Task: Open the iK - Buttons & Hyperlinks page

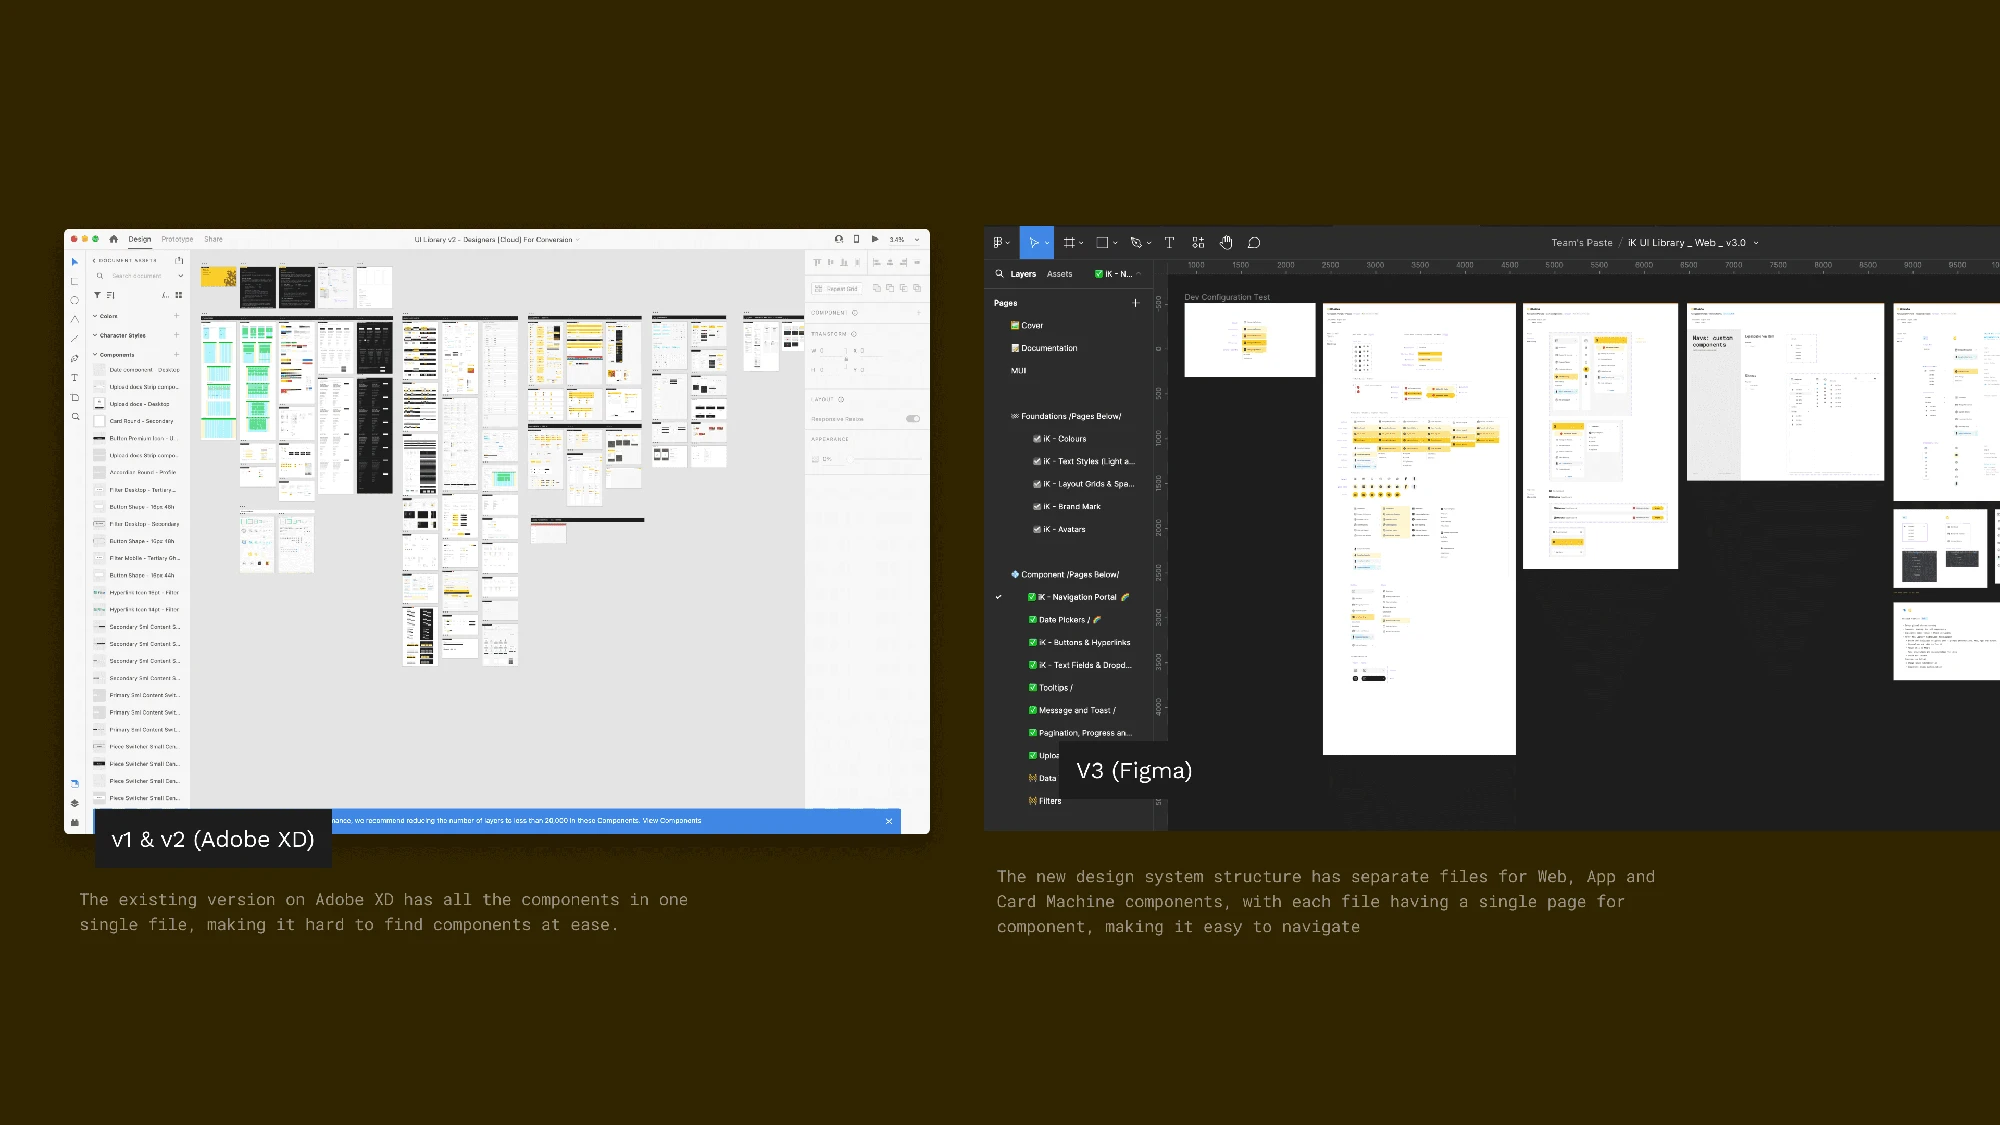Action: tap(1080, 643)
